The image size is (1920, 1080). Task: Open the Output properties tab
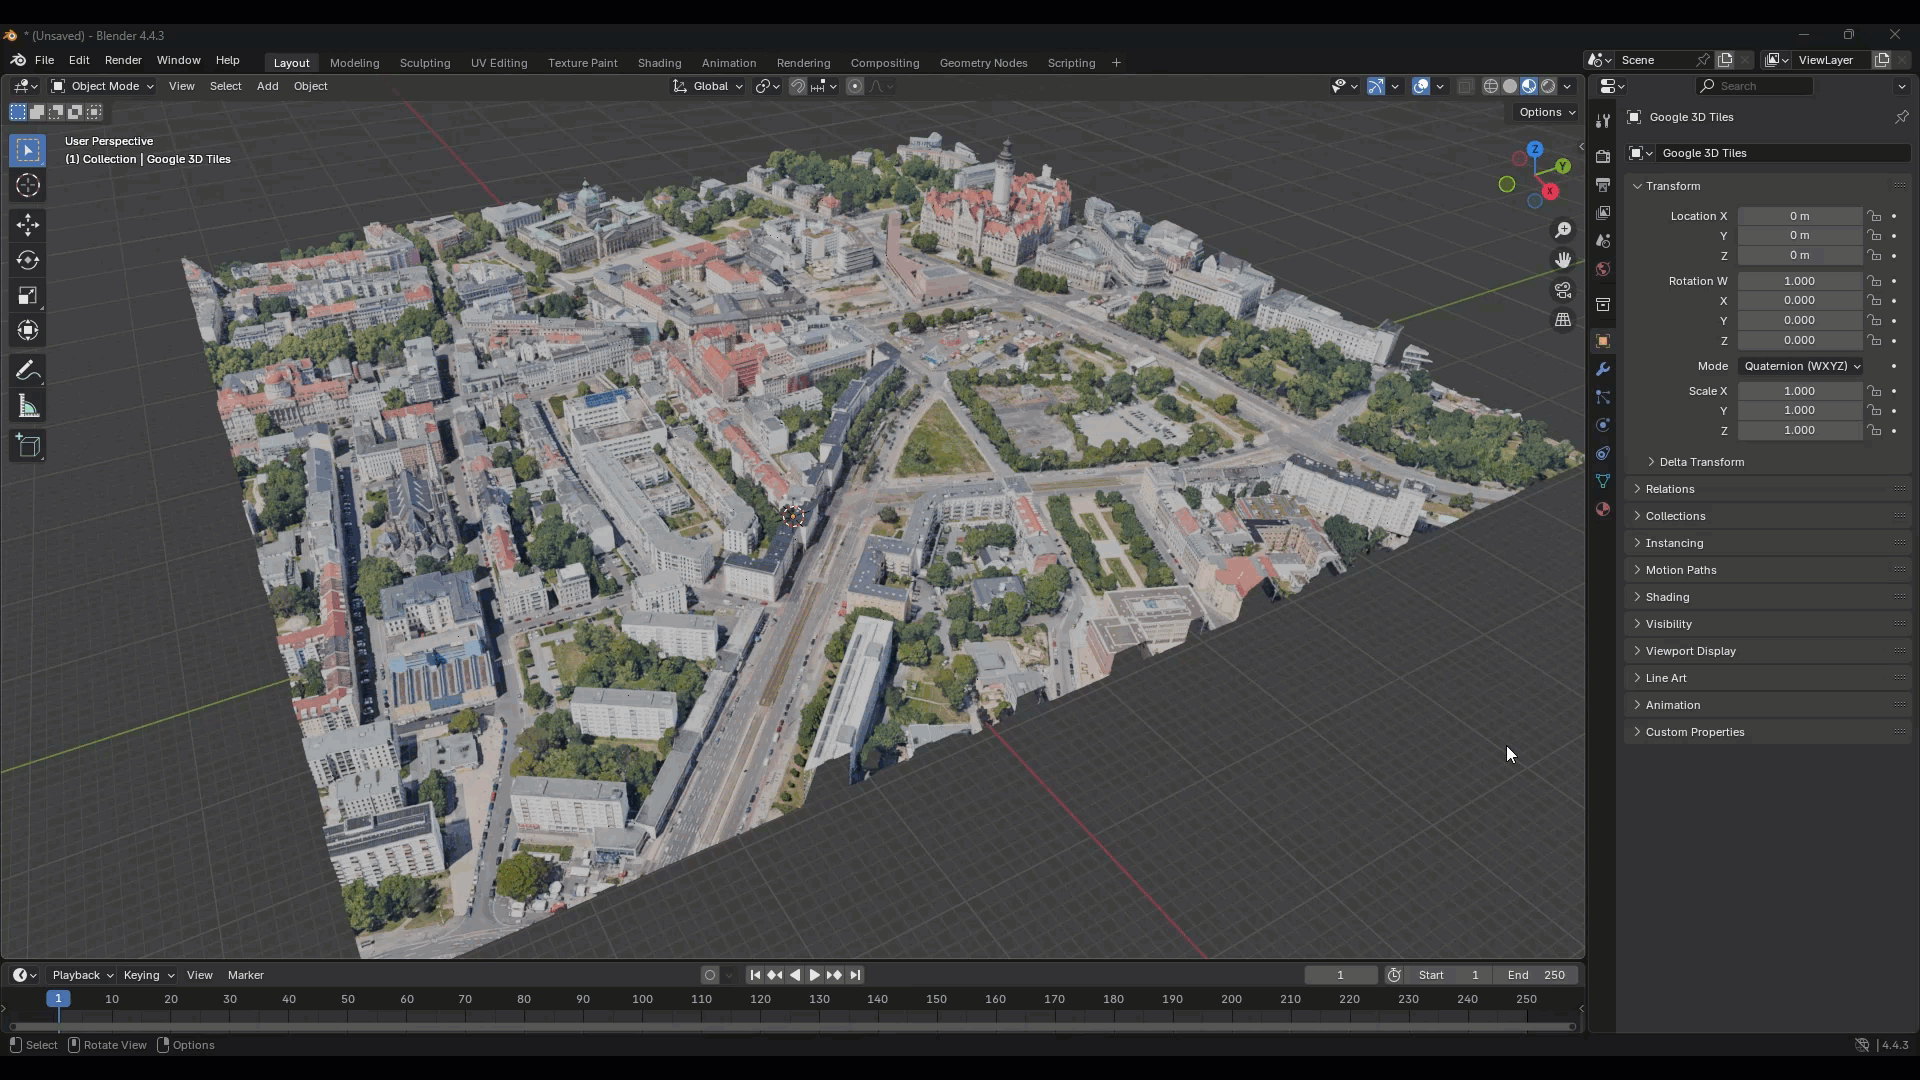pyautogui.click(x=1603, y=185)
